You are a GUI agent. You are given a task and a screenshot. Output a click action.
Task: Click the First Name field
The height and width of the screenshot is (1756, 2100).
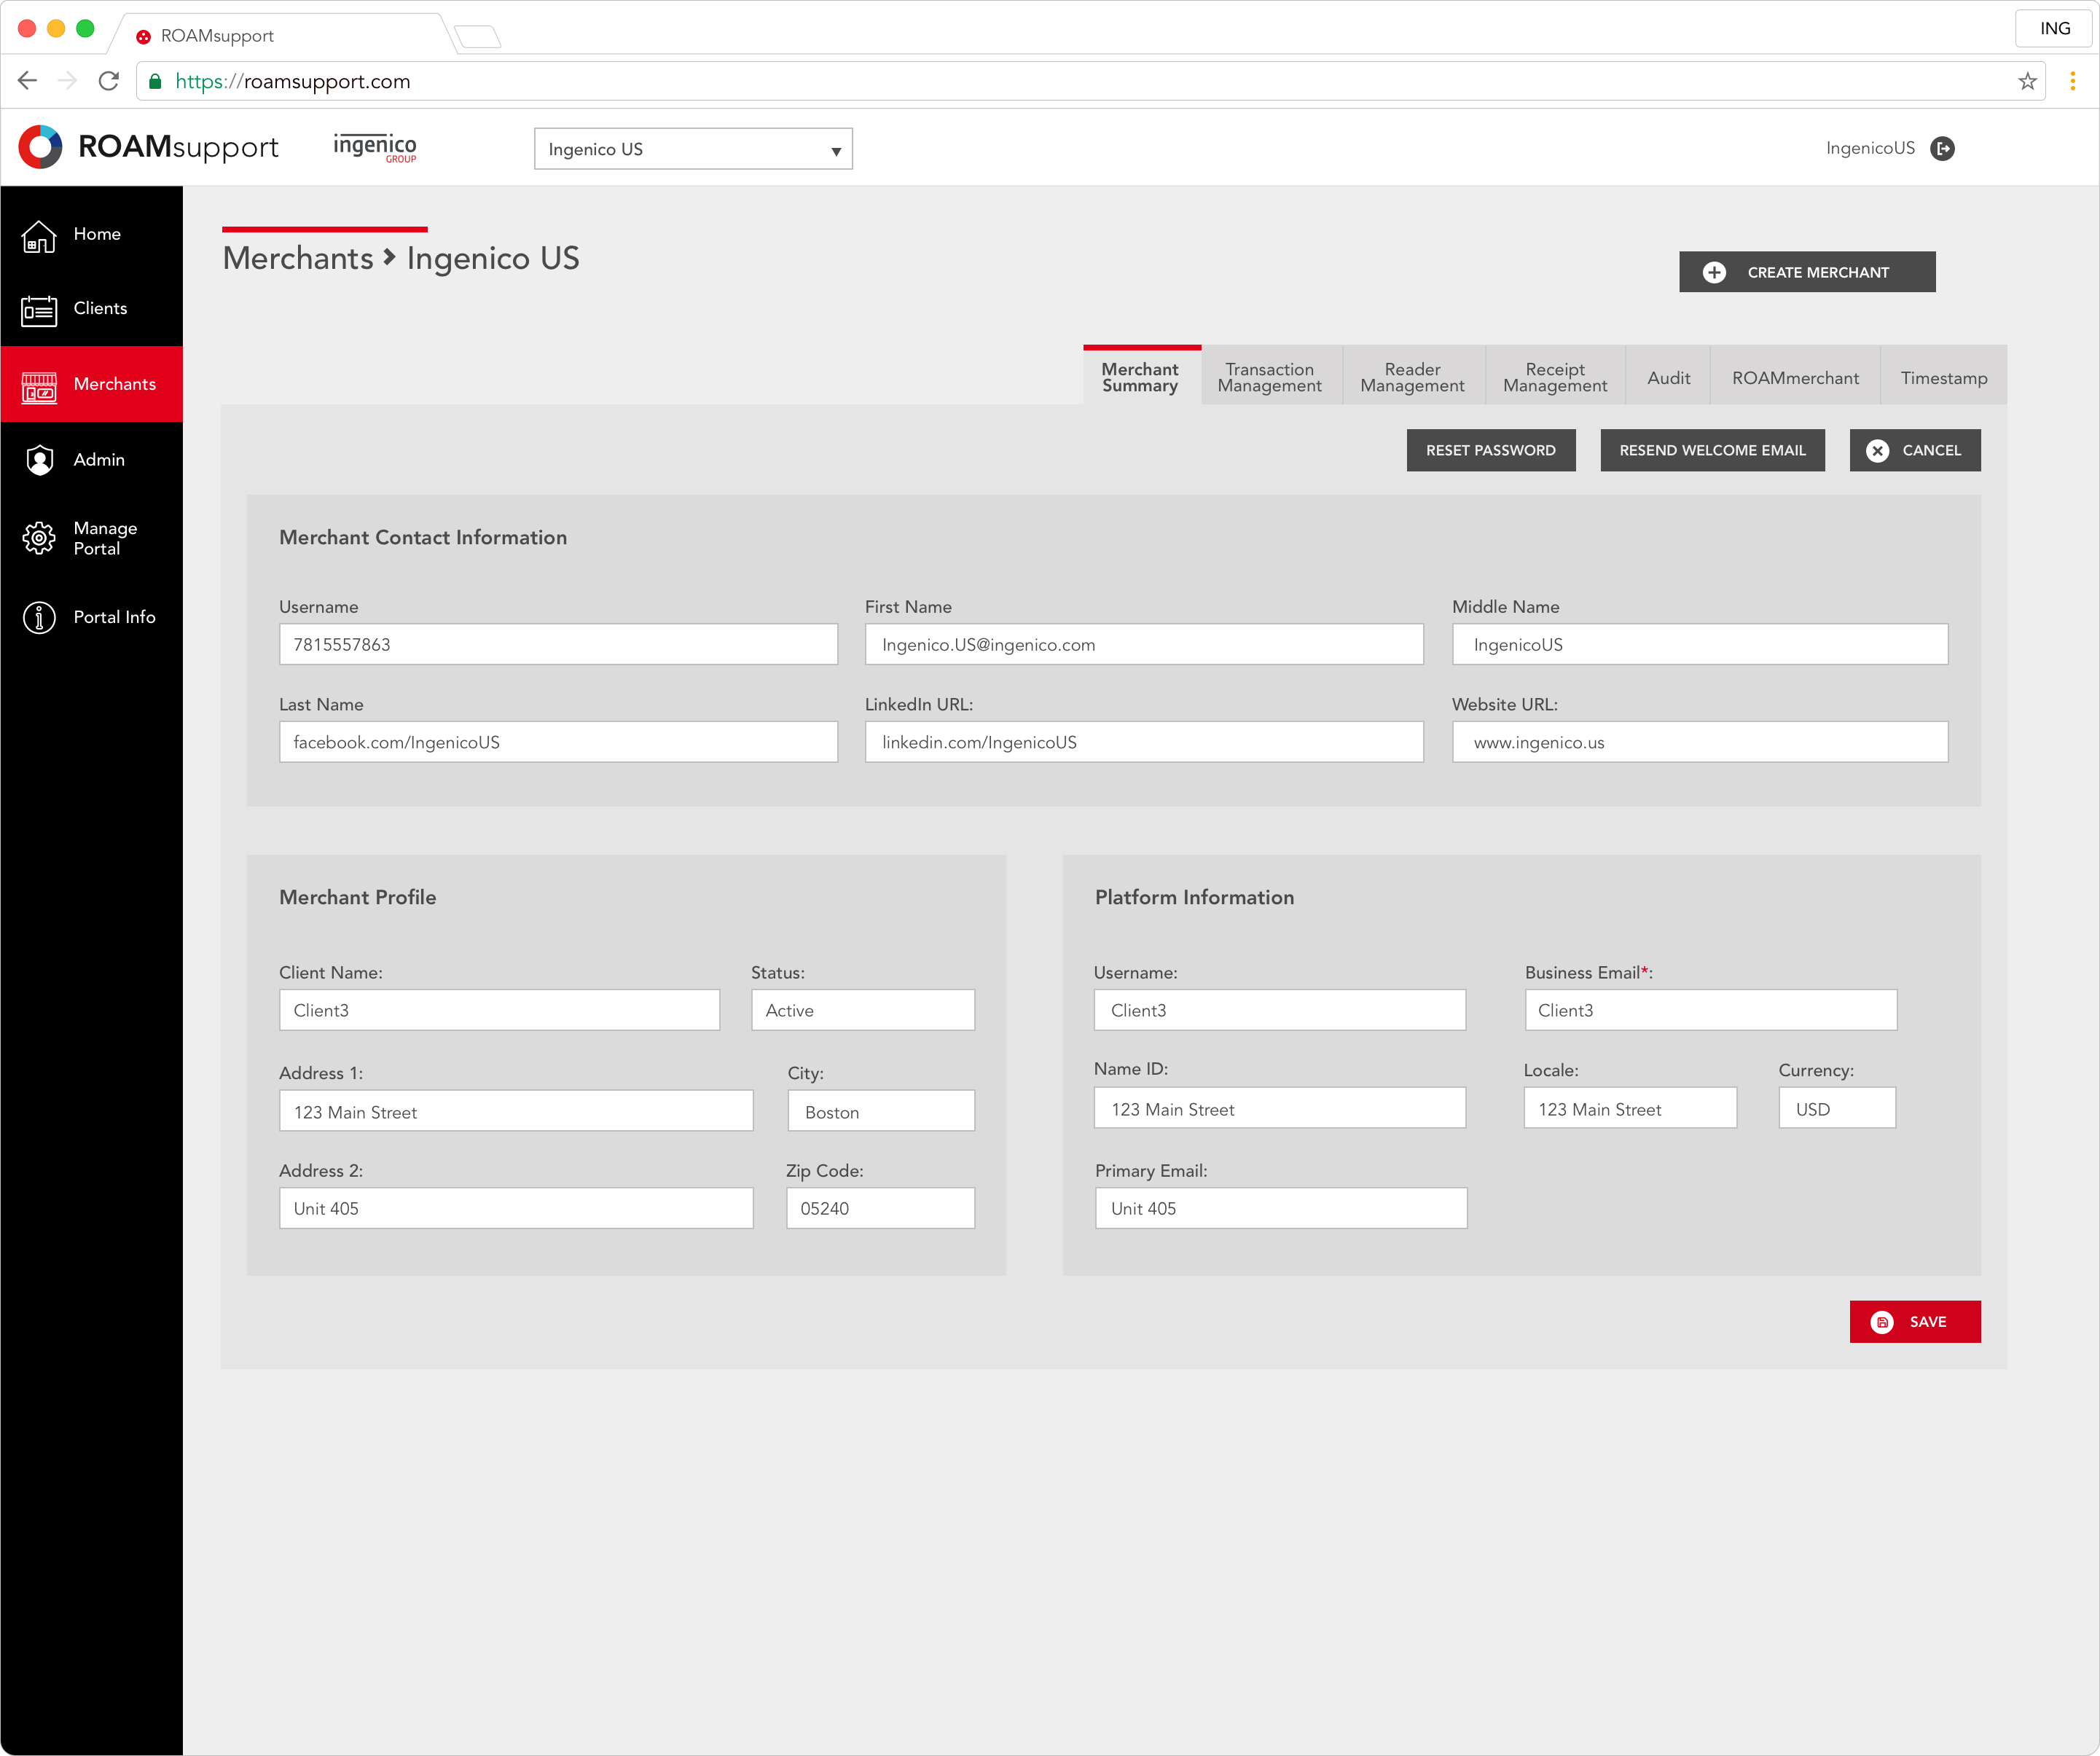pos(1144,645)
